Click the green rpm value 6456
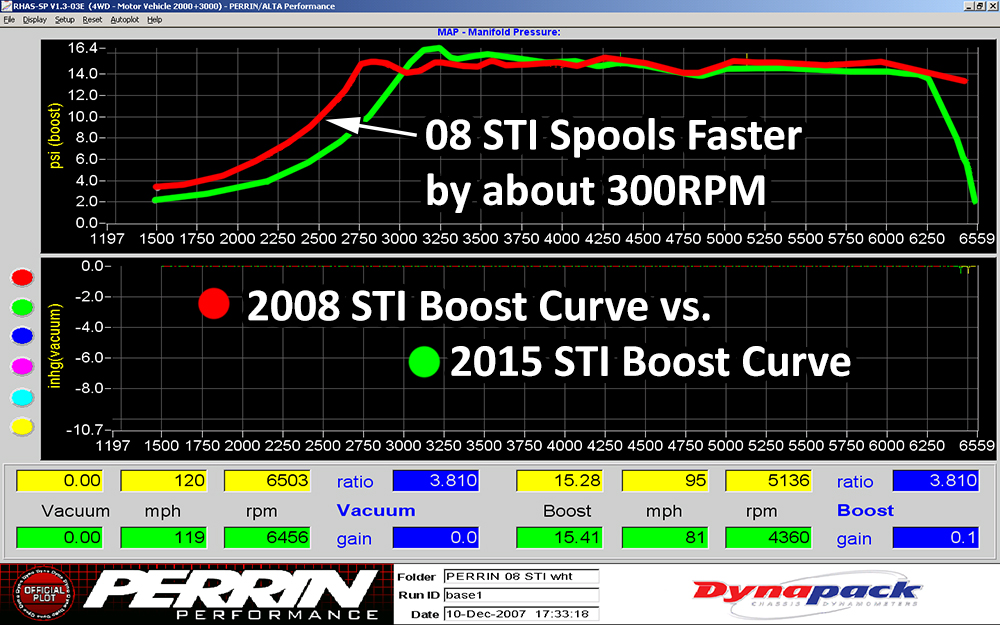1000x625 pixels. (267, 537)
